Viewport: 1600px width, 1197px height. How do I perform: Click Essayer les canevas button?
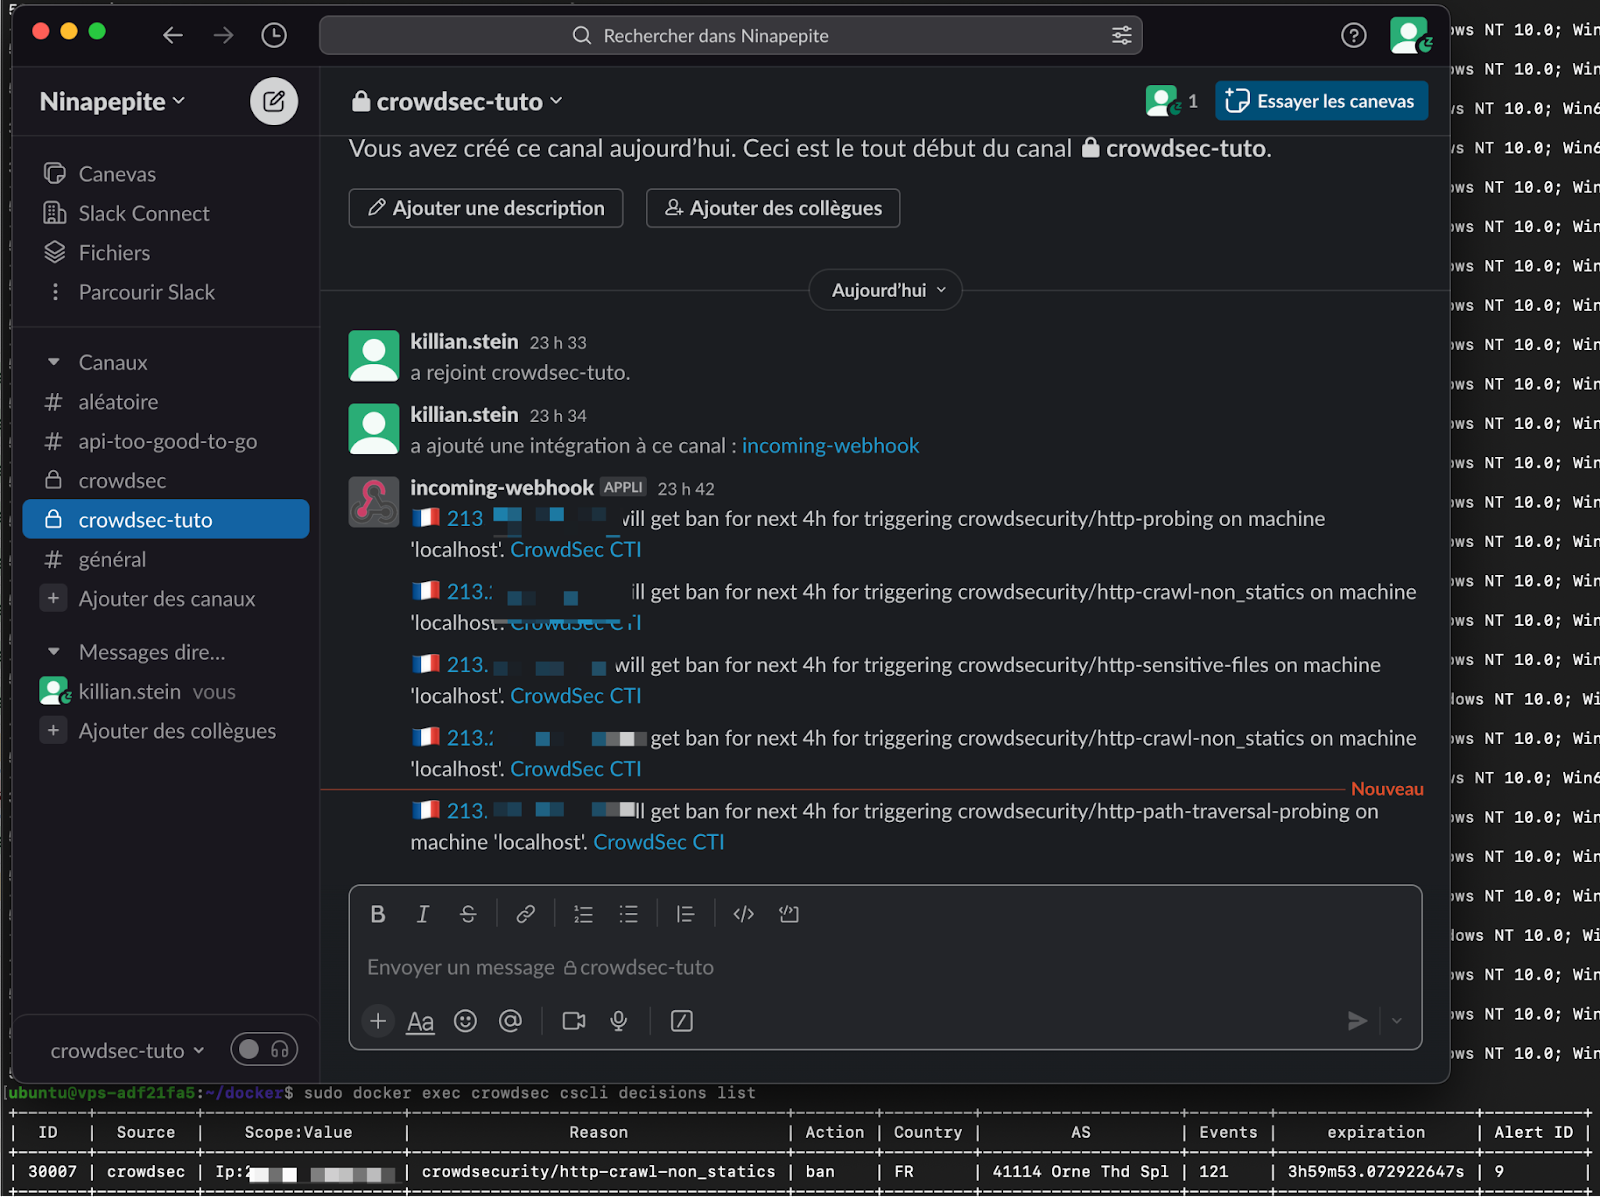(x=1321, y=101)
